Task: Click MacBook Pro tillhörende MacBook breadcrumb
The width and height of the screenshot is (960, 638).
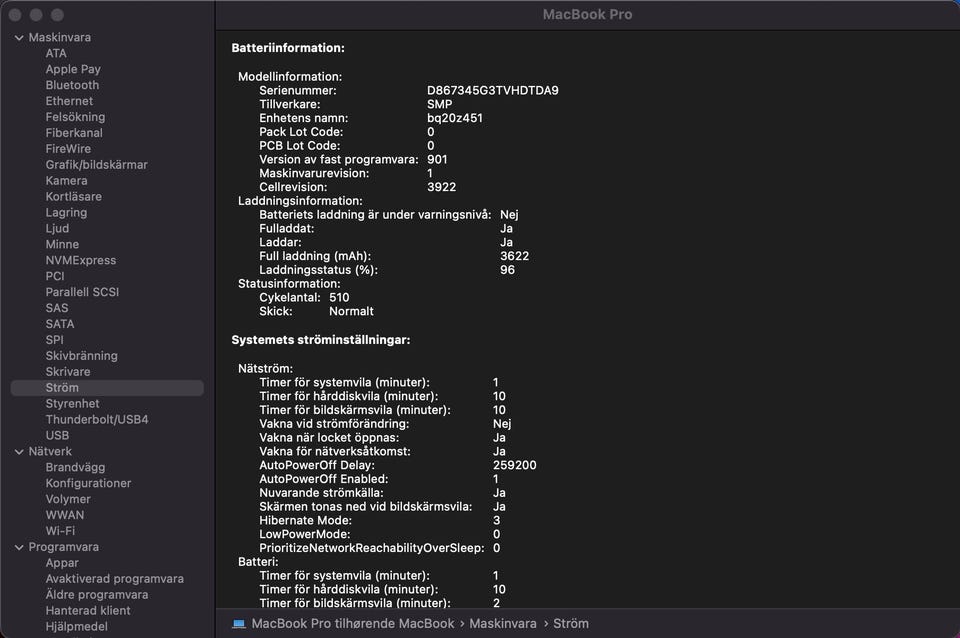Action: [x=352, y=623]
